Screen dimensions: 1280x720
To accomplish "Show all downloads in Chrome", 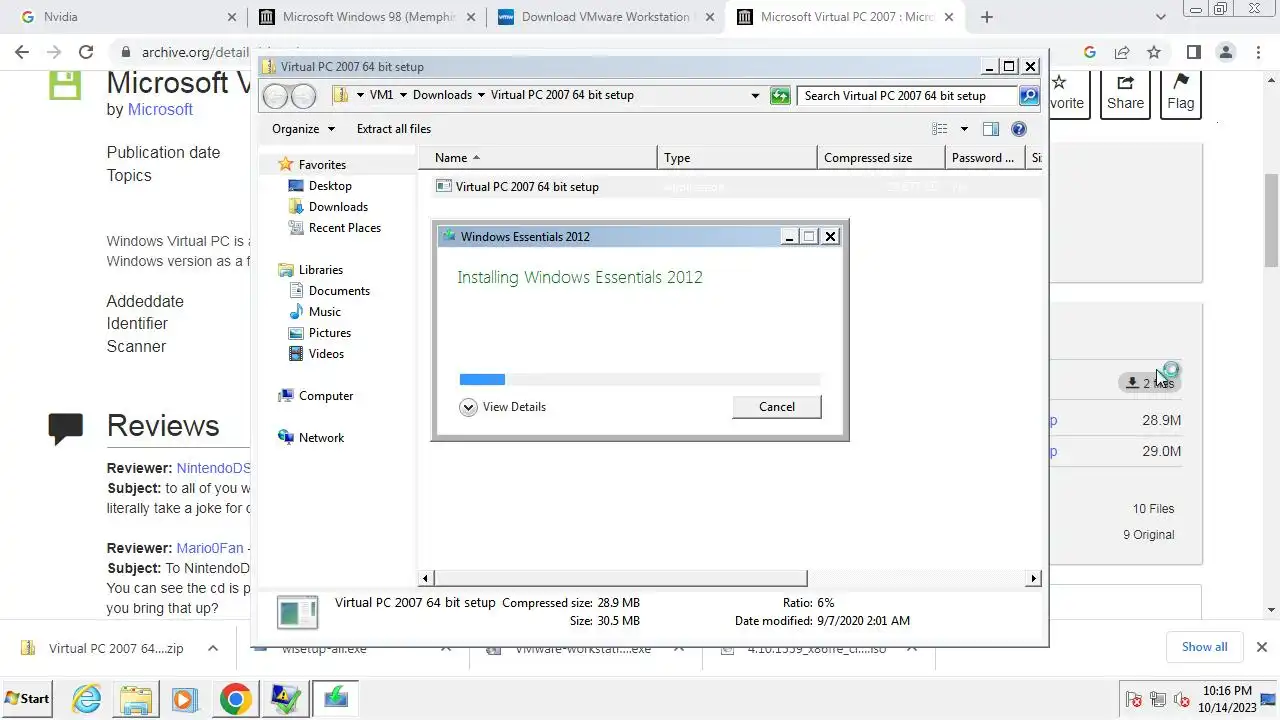I will (1204, 647).
